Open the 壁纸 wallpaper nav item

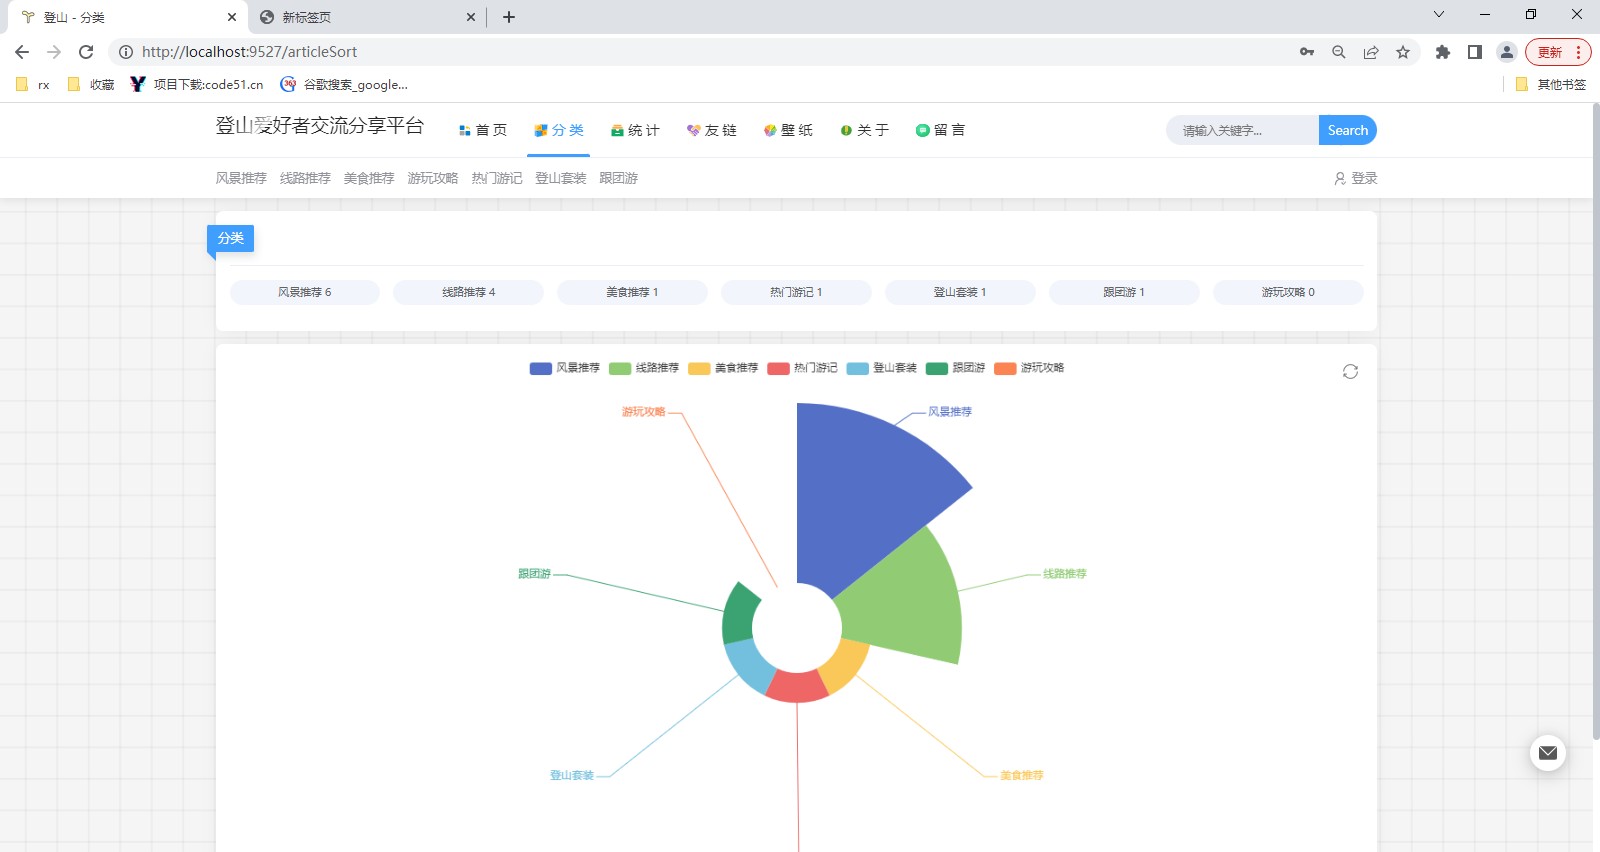click(788, 130)
